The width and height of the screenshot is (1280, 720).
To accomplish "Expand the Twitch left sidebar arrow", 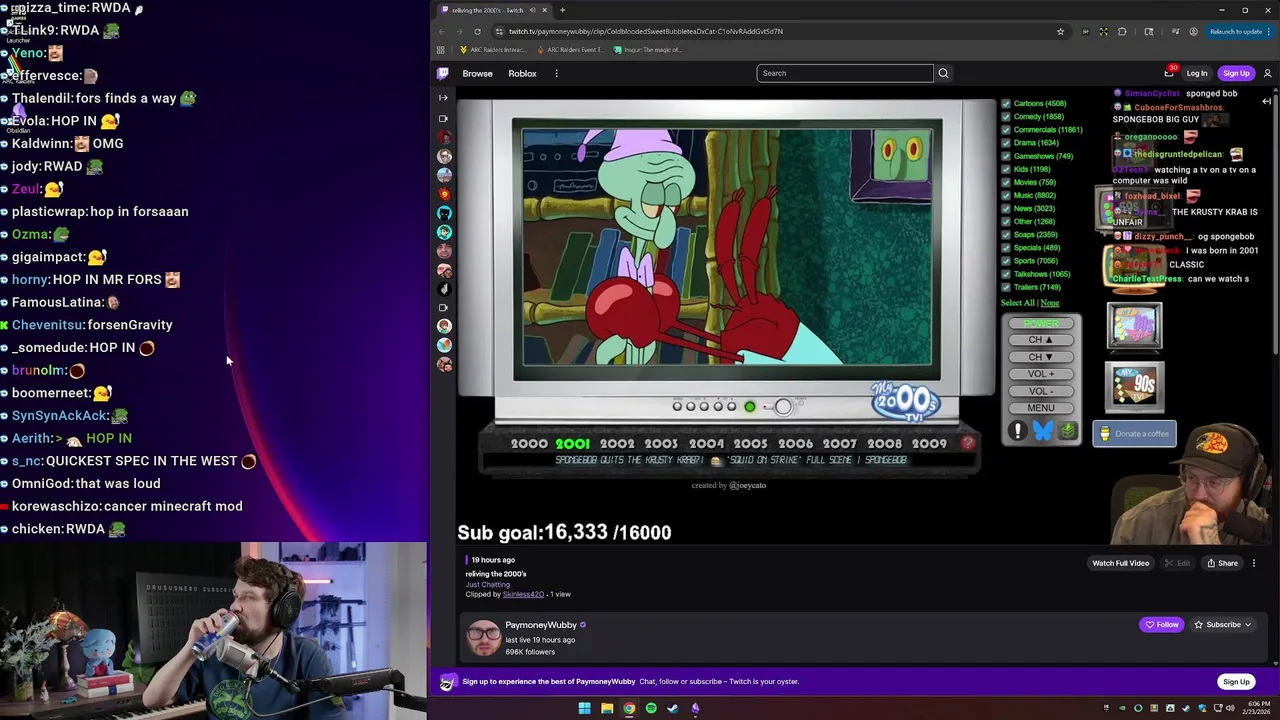I will pyautogui.click(x=443, y=97).
